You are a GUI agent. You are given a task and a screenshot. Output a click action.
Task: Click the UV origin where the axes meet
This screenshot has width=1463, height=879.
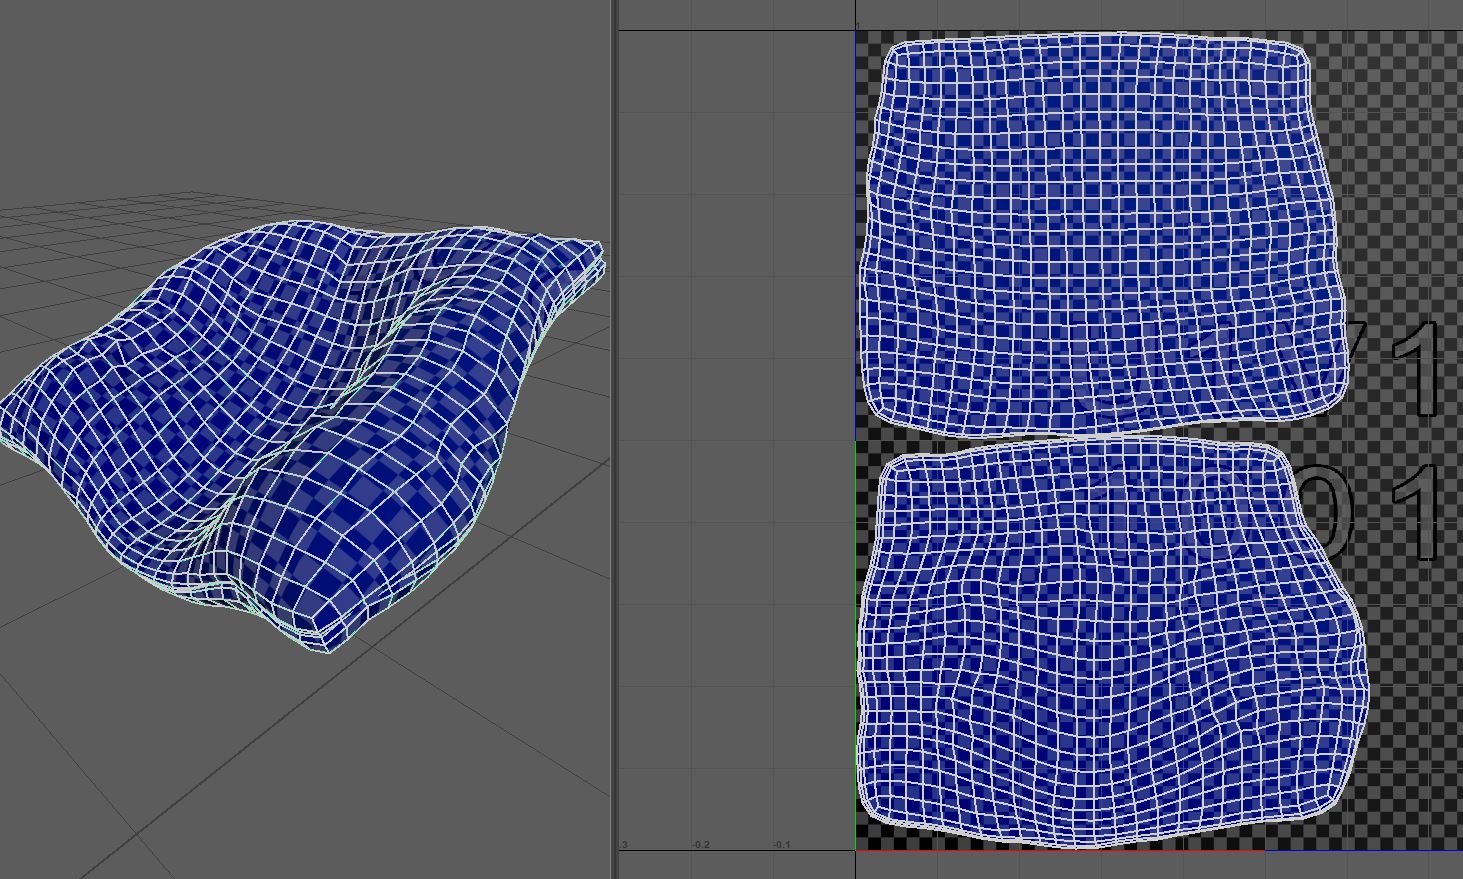(856, 851)
